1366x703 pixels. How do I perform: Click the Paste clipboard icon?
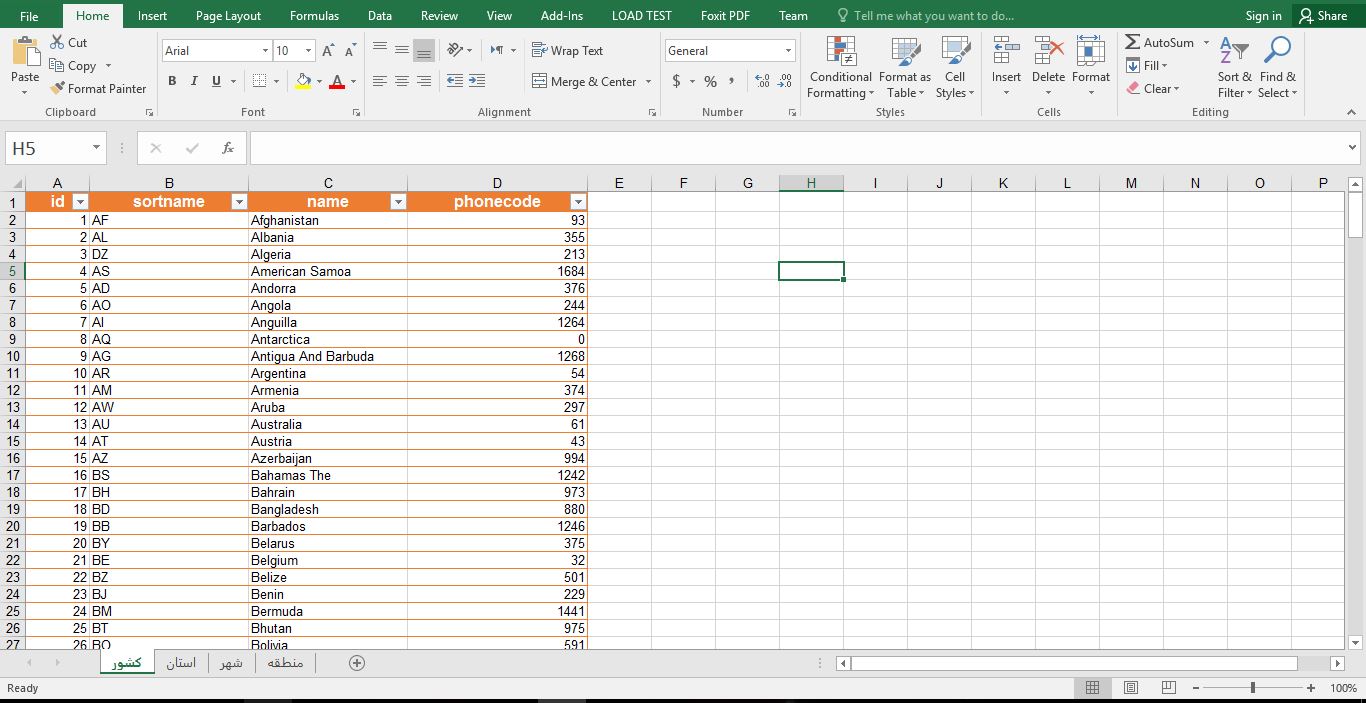[x=25, y=51]
